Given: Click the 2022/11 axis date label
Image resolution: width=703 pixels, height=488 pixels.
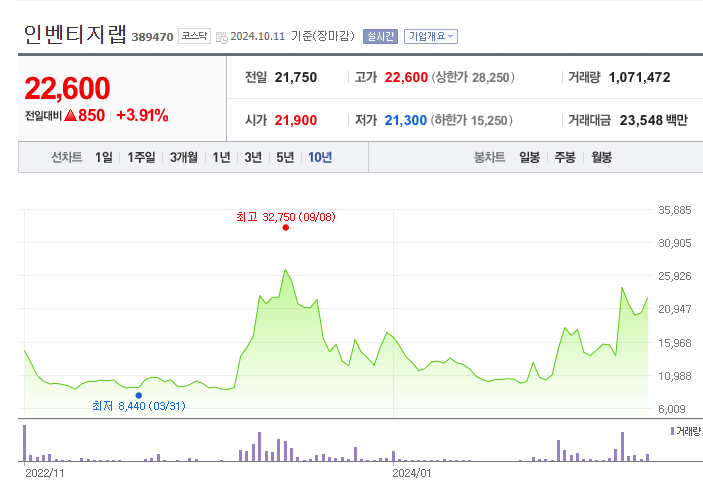Looking at the screenshot, I should click(44, 473).
